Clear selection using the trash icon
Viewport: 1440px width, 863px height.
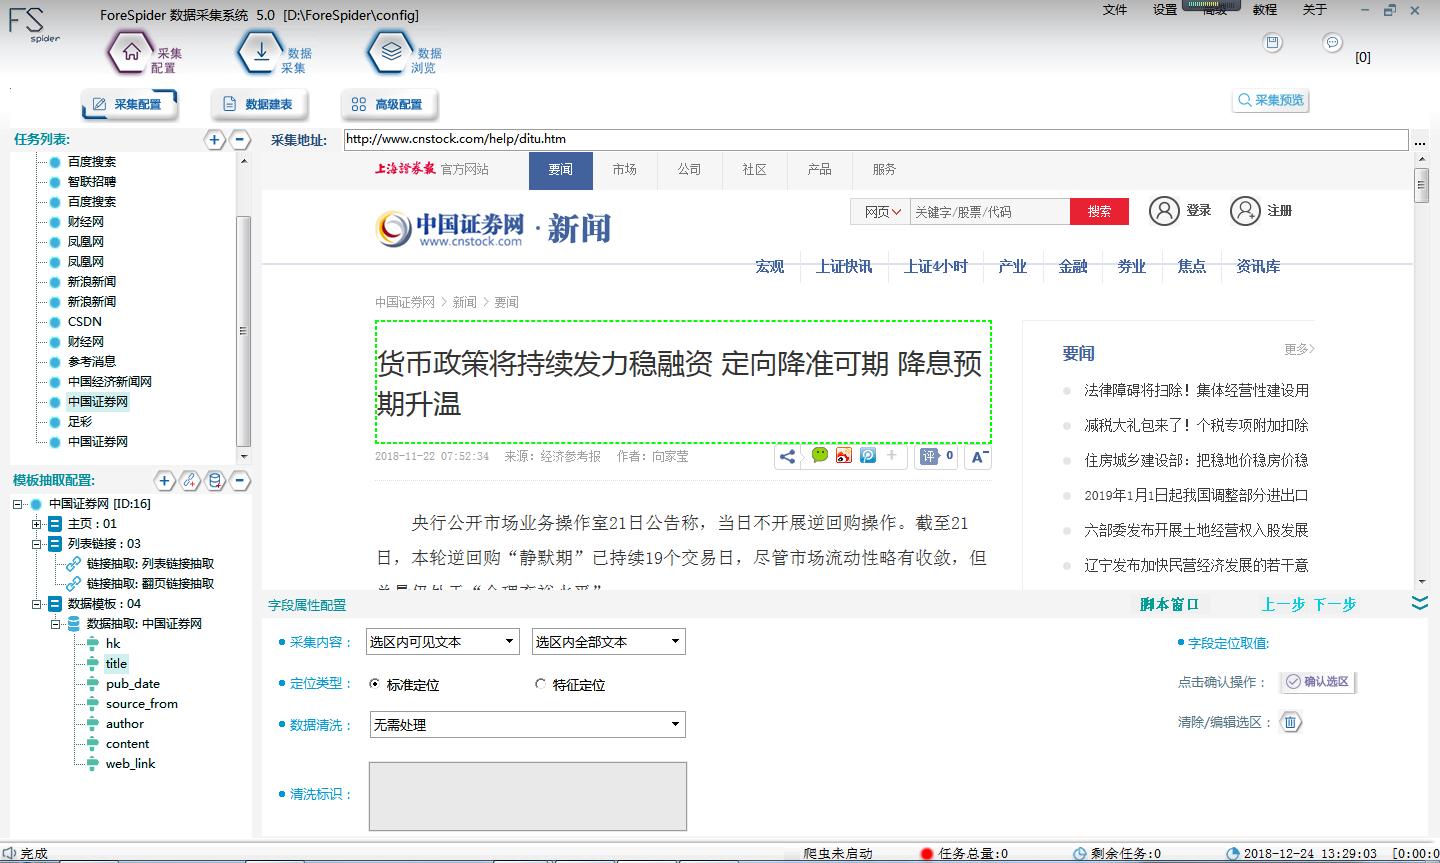(x=1290, y=721)
